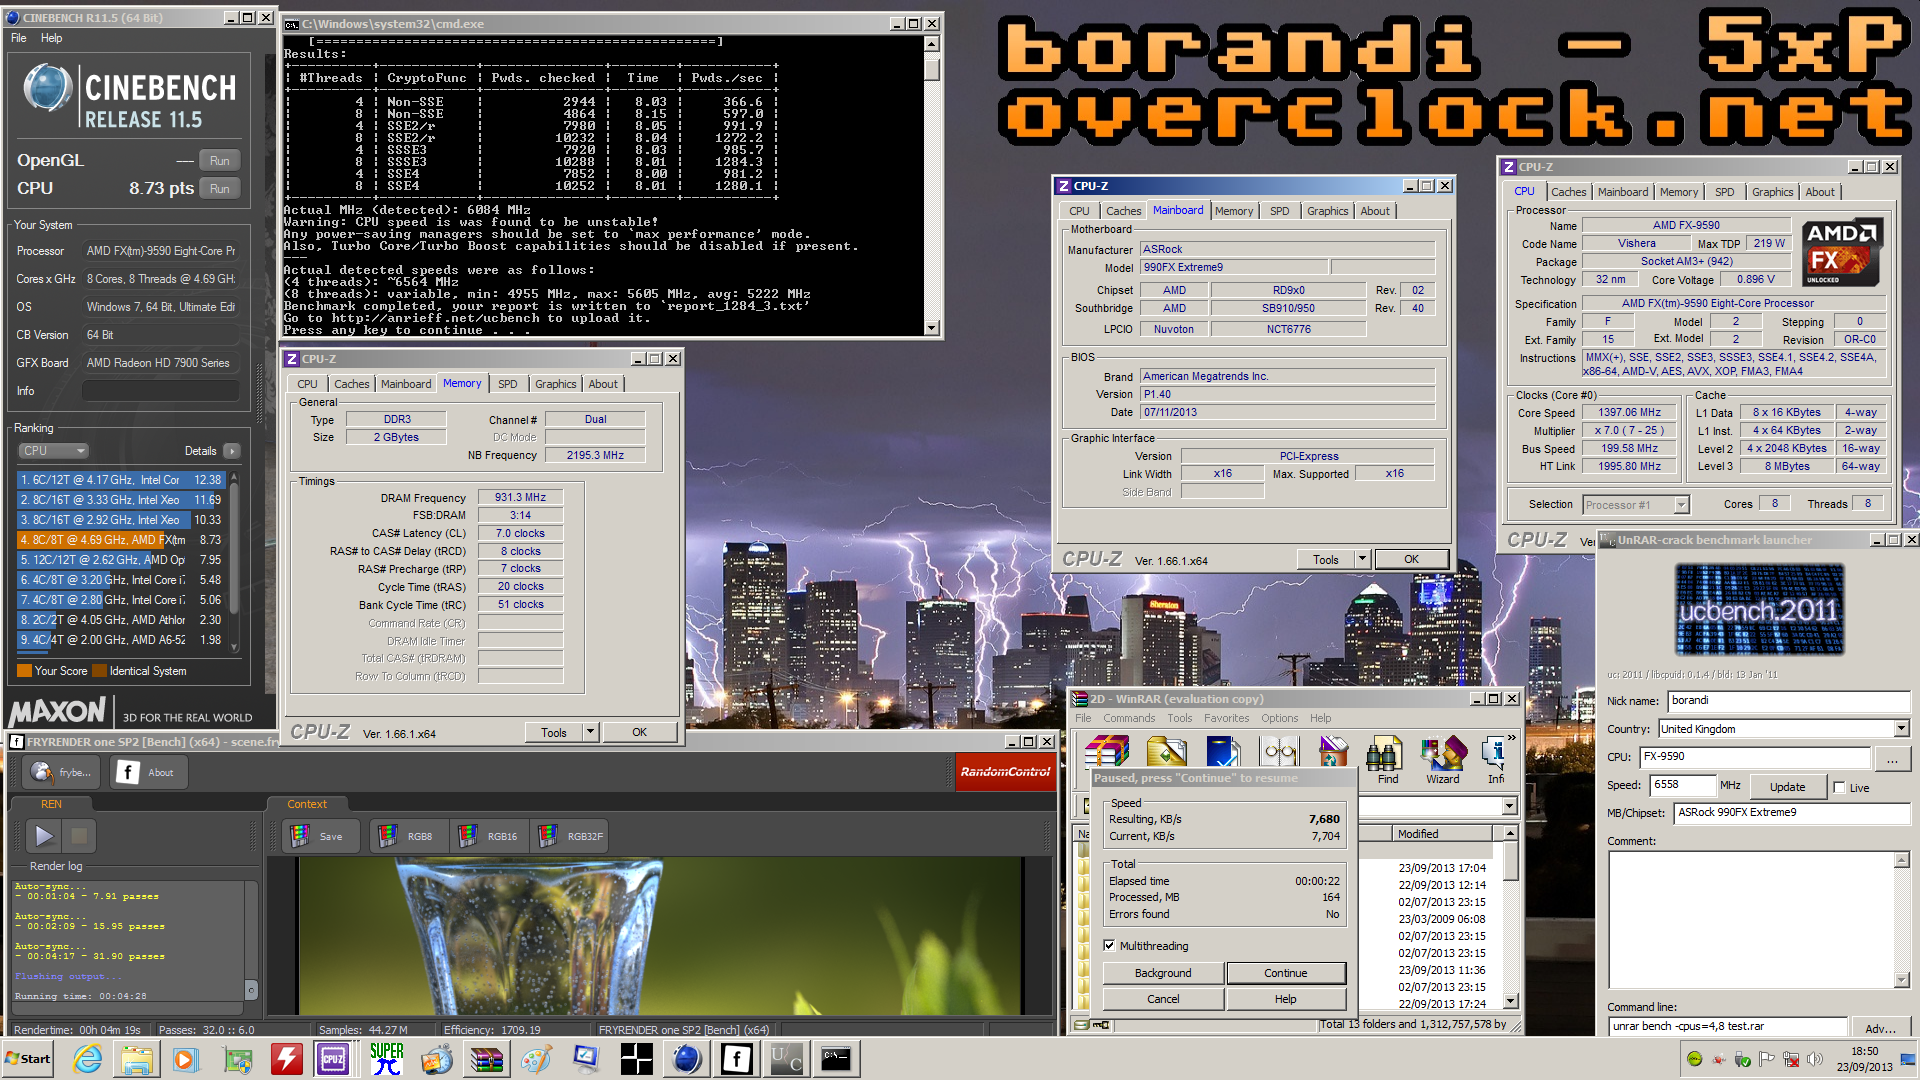The height and width of the screenshot is (1080, 1920).
Task: Click WinRAR View toolbar icon with glasses
Action: pyautogui.click(x=1279, y=752)
